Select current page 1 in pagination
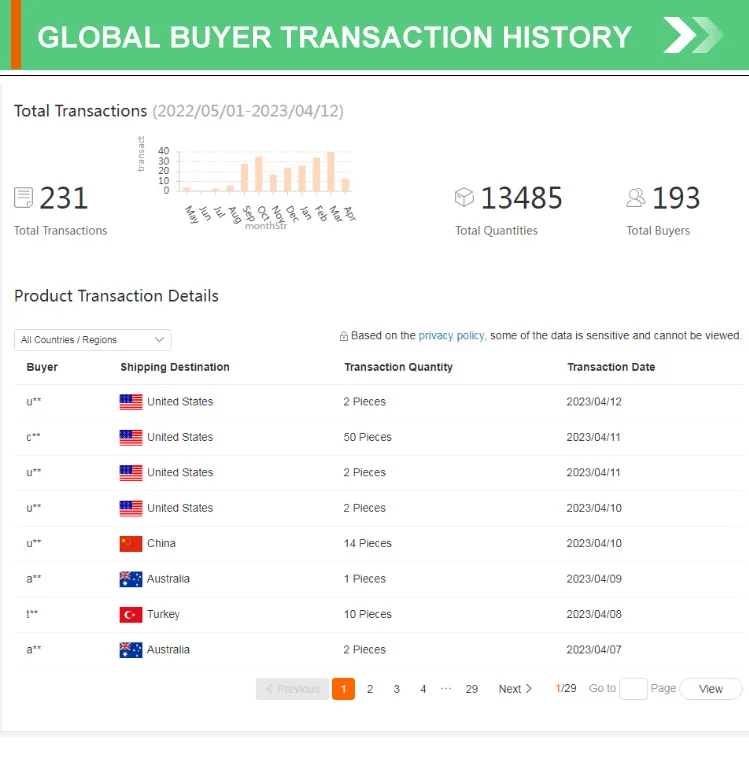This screenshot has height=781, width=749. coord(343,689)
